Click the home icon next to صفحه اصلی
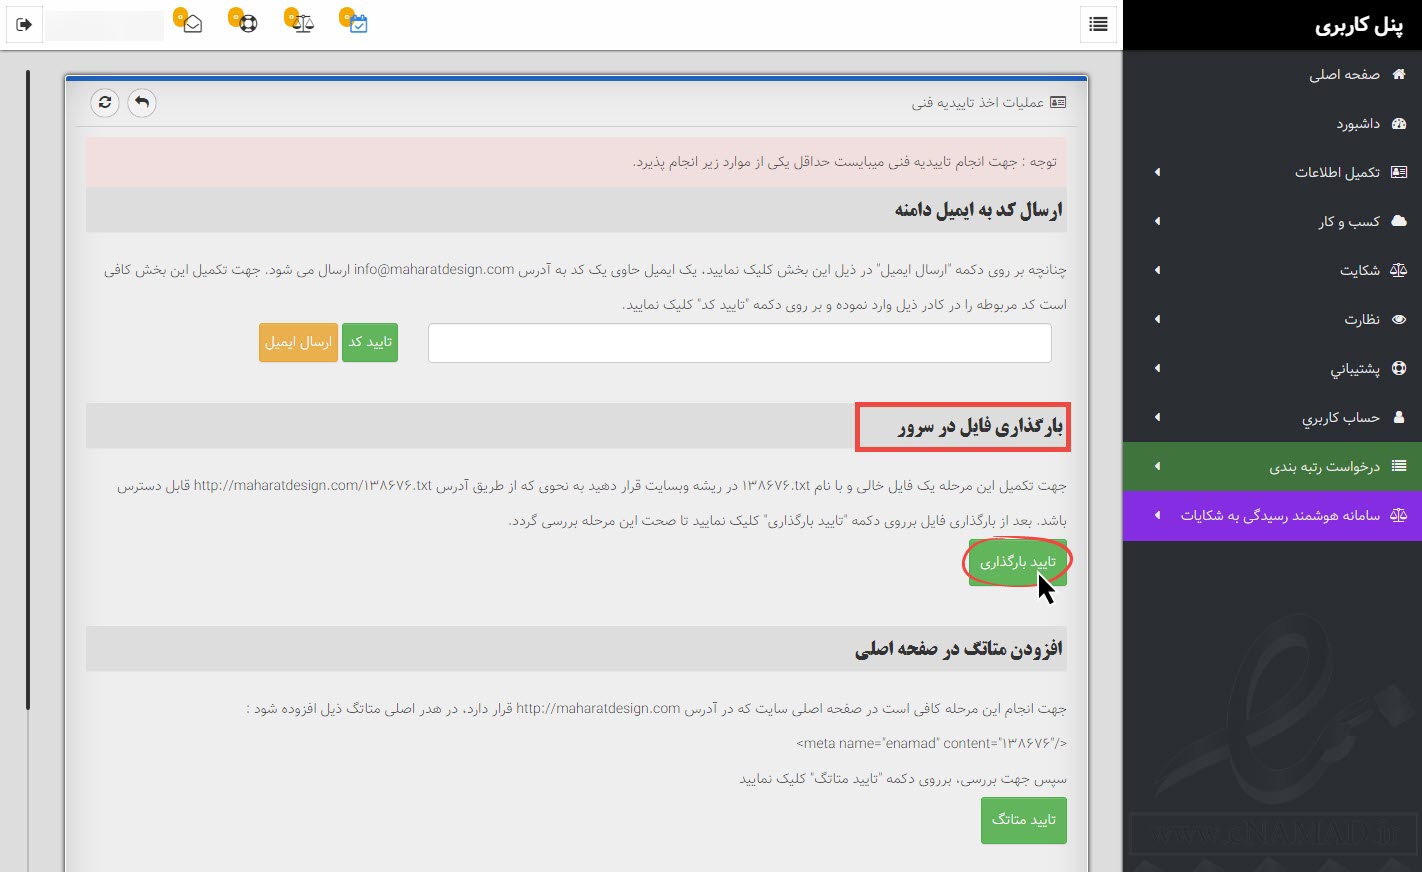The width and height of the screenshot is (1422, 872). pos(1399,74)
